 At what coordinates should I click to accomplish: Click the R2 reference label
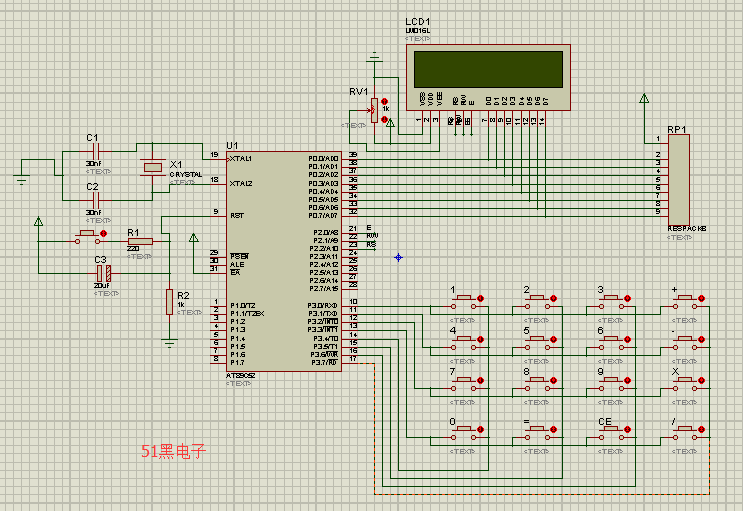[x=183, y=295]
